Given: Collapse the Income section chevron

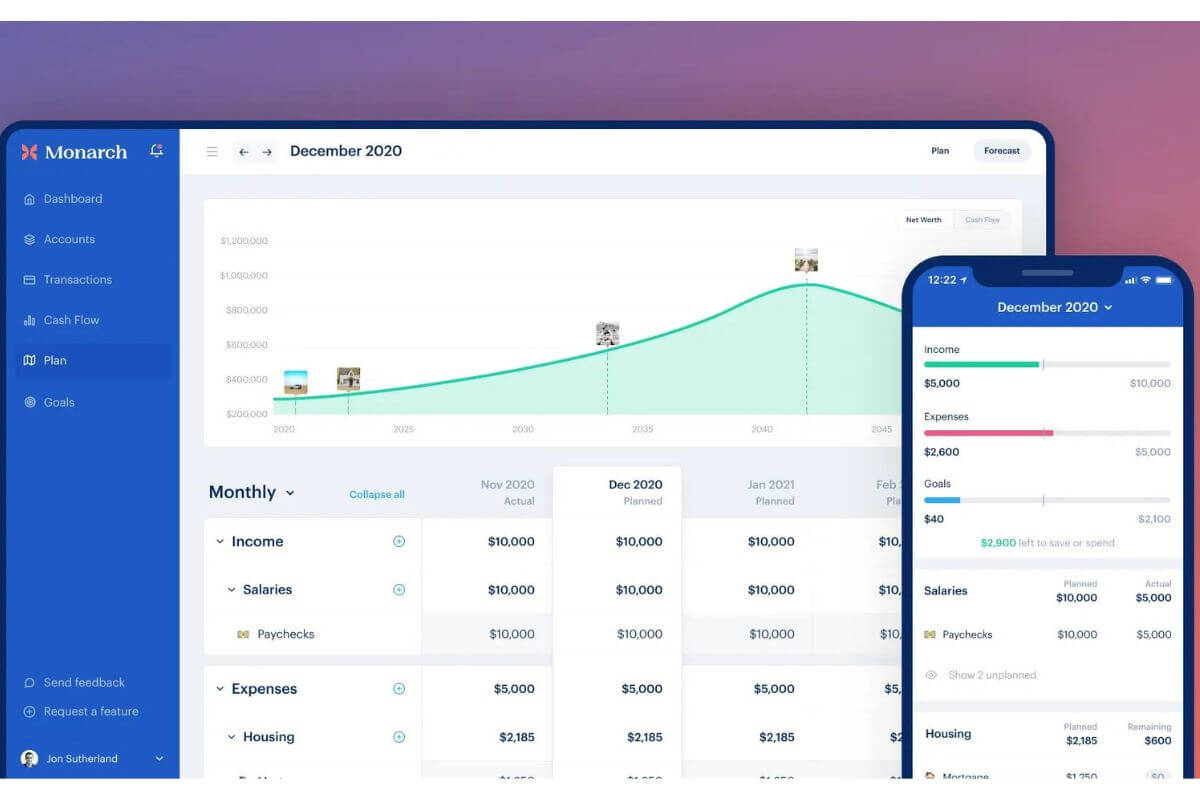Looking at the screenshot, I should [220, 542].
